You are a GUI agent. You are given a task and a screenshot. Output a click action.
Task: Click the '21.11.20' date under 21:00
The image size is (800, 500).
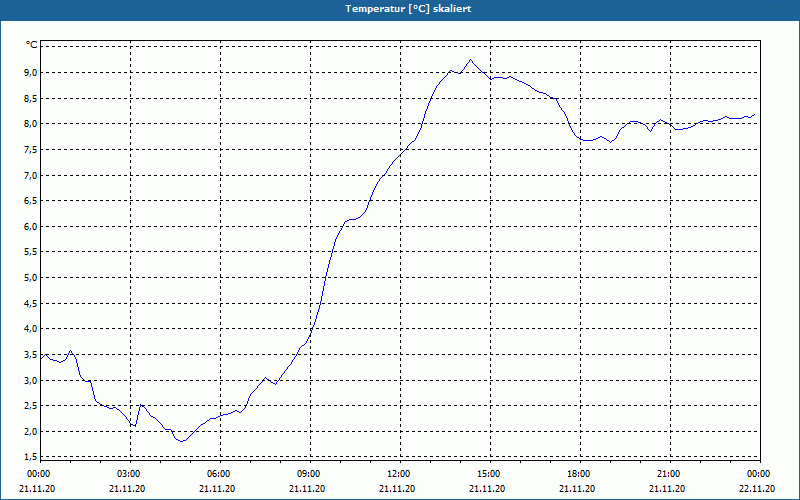pyautogui.click(x=667, y=489)
